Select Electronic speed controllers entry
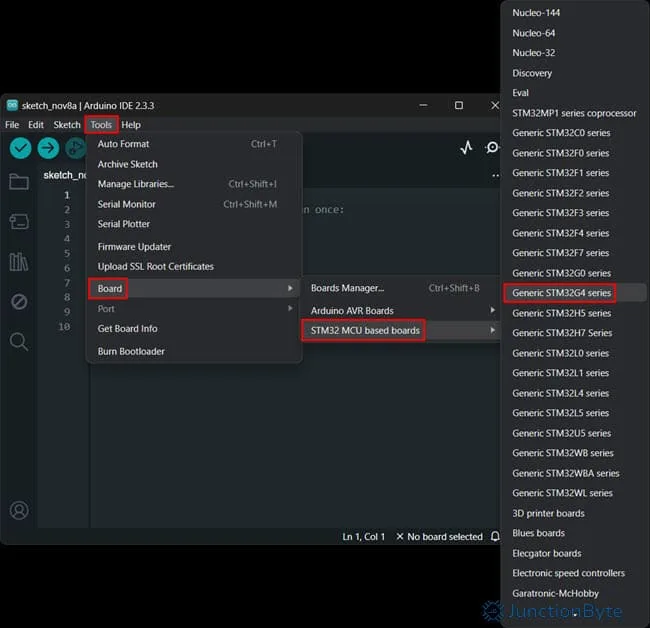The image size is (650, 628). [x=575, y=573]
